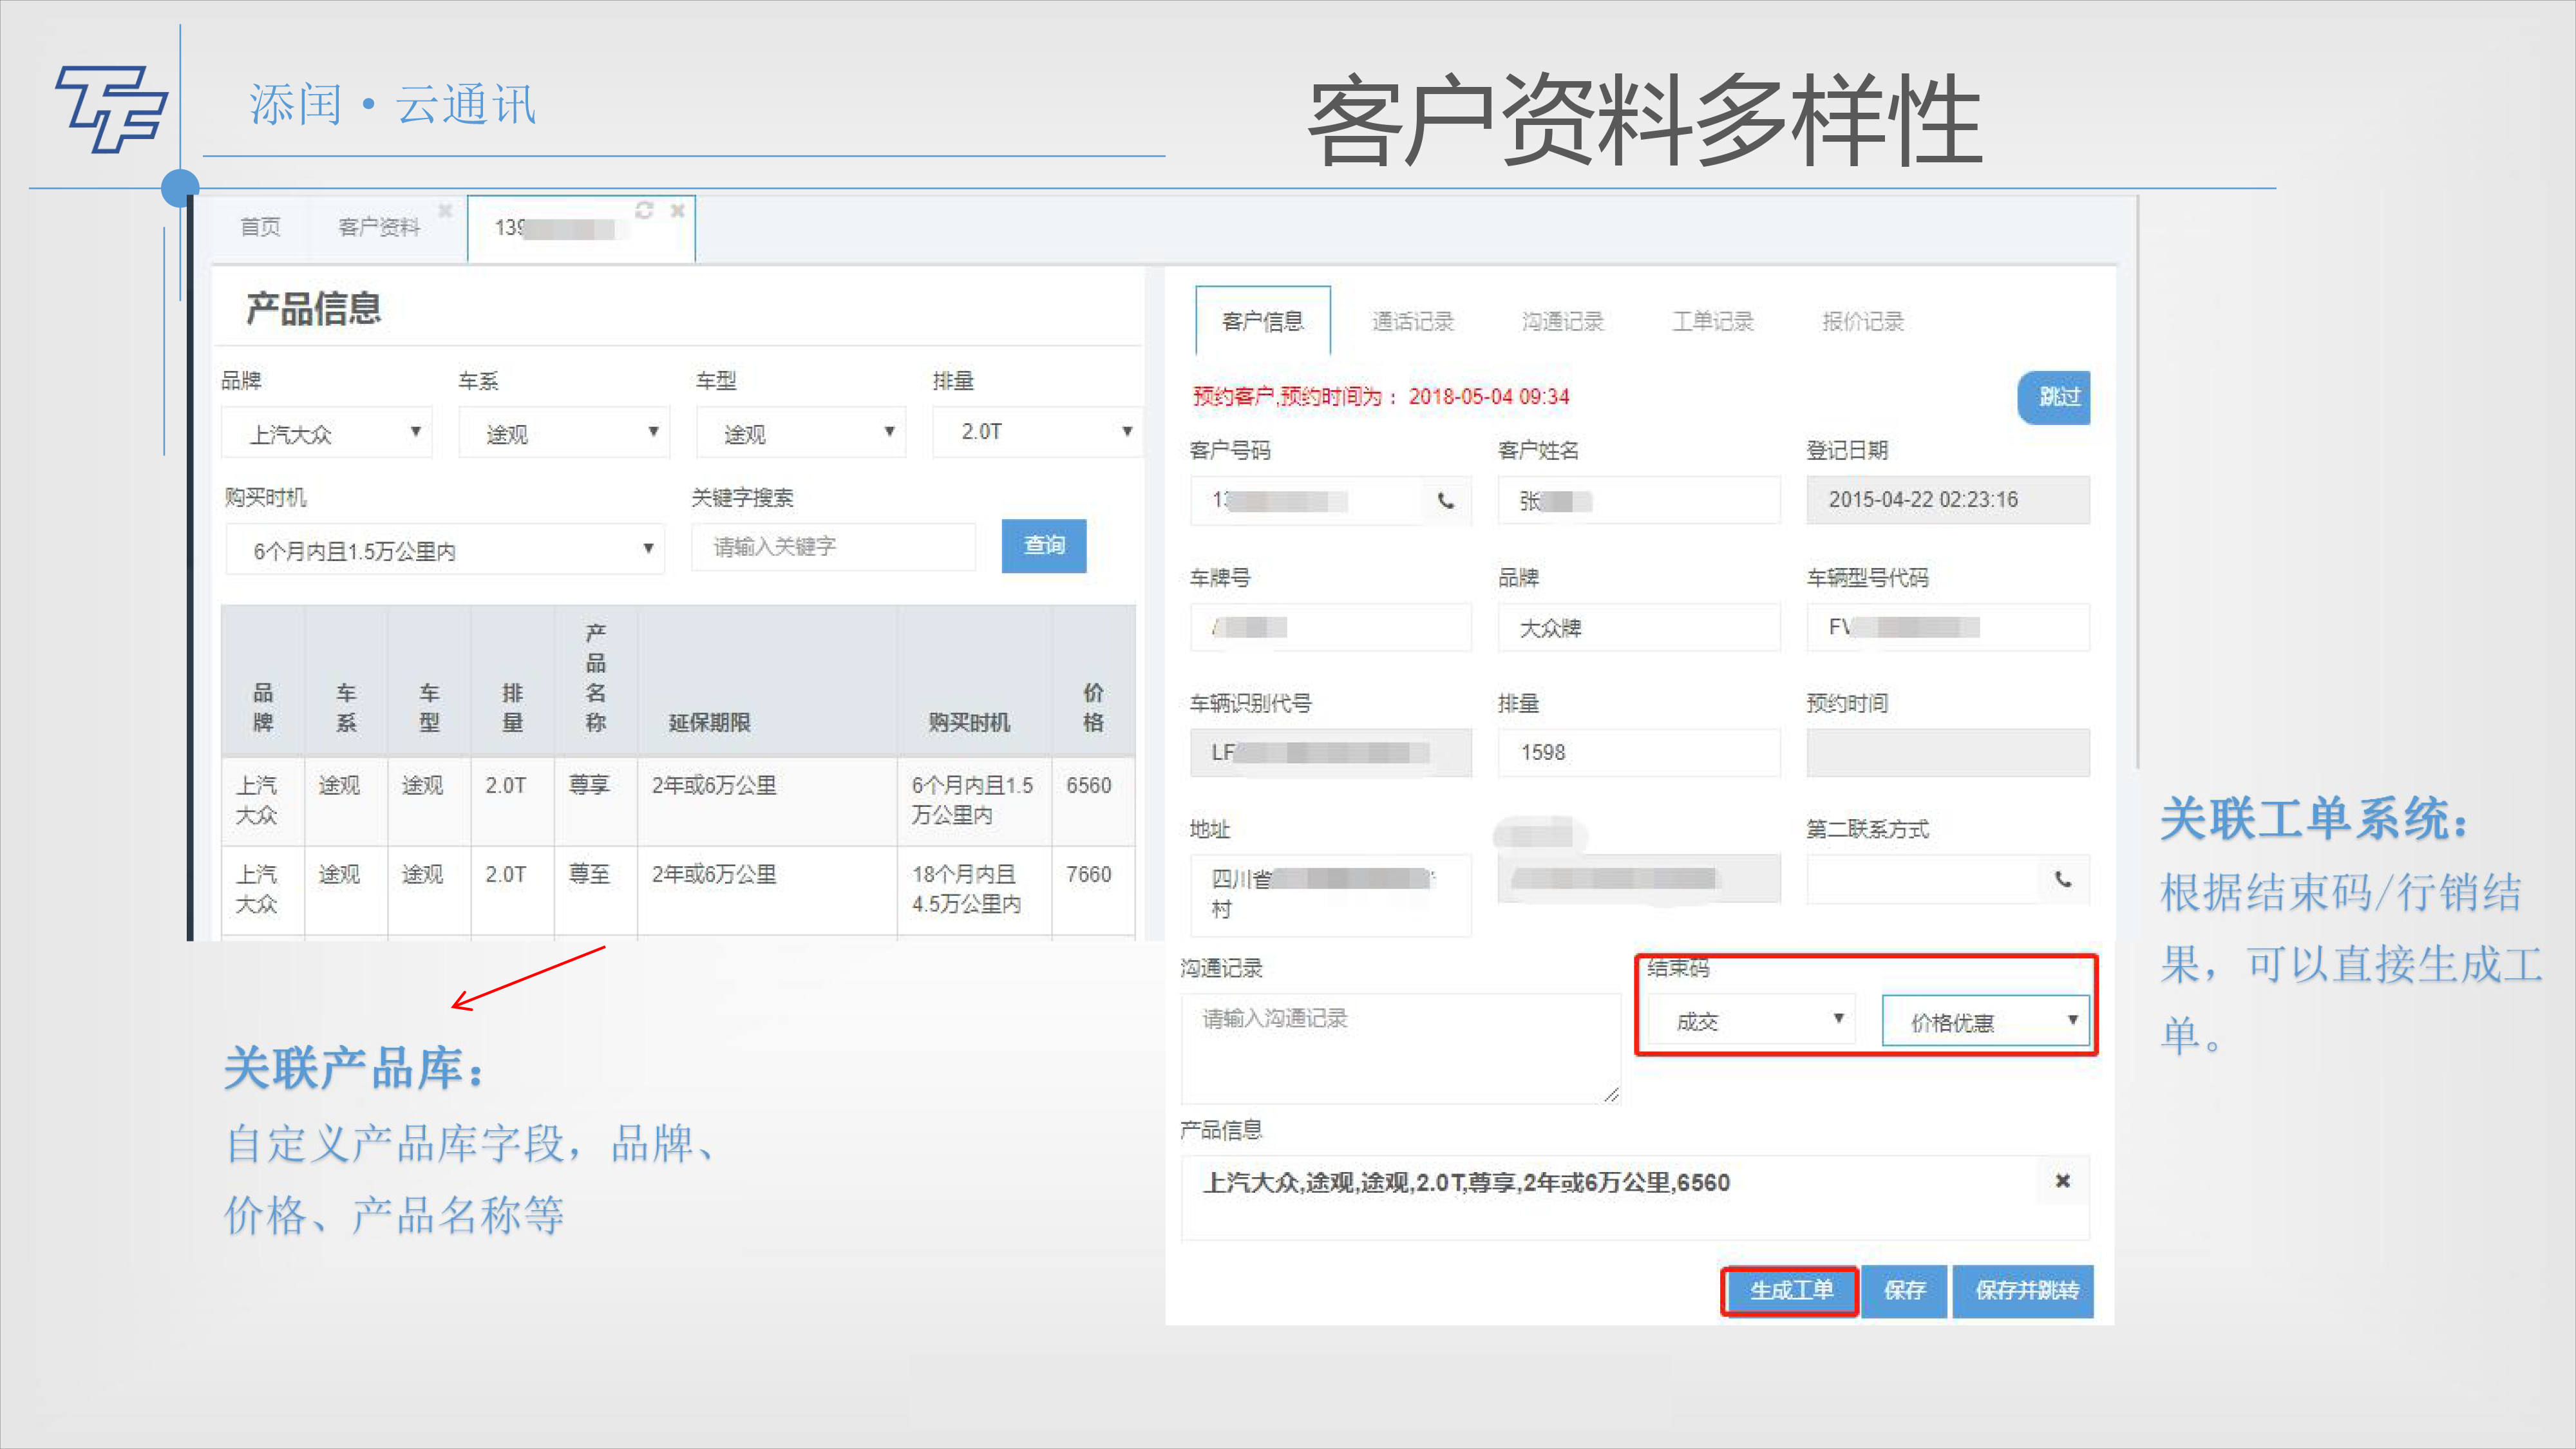Click the phone icon in 第二联系方式 field
Viewport: 2576px width, 1449px height.
[x=2062, y=880]
